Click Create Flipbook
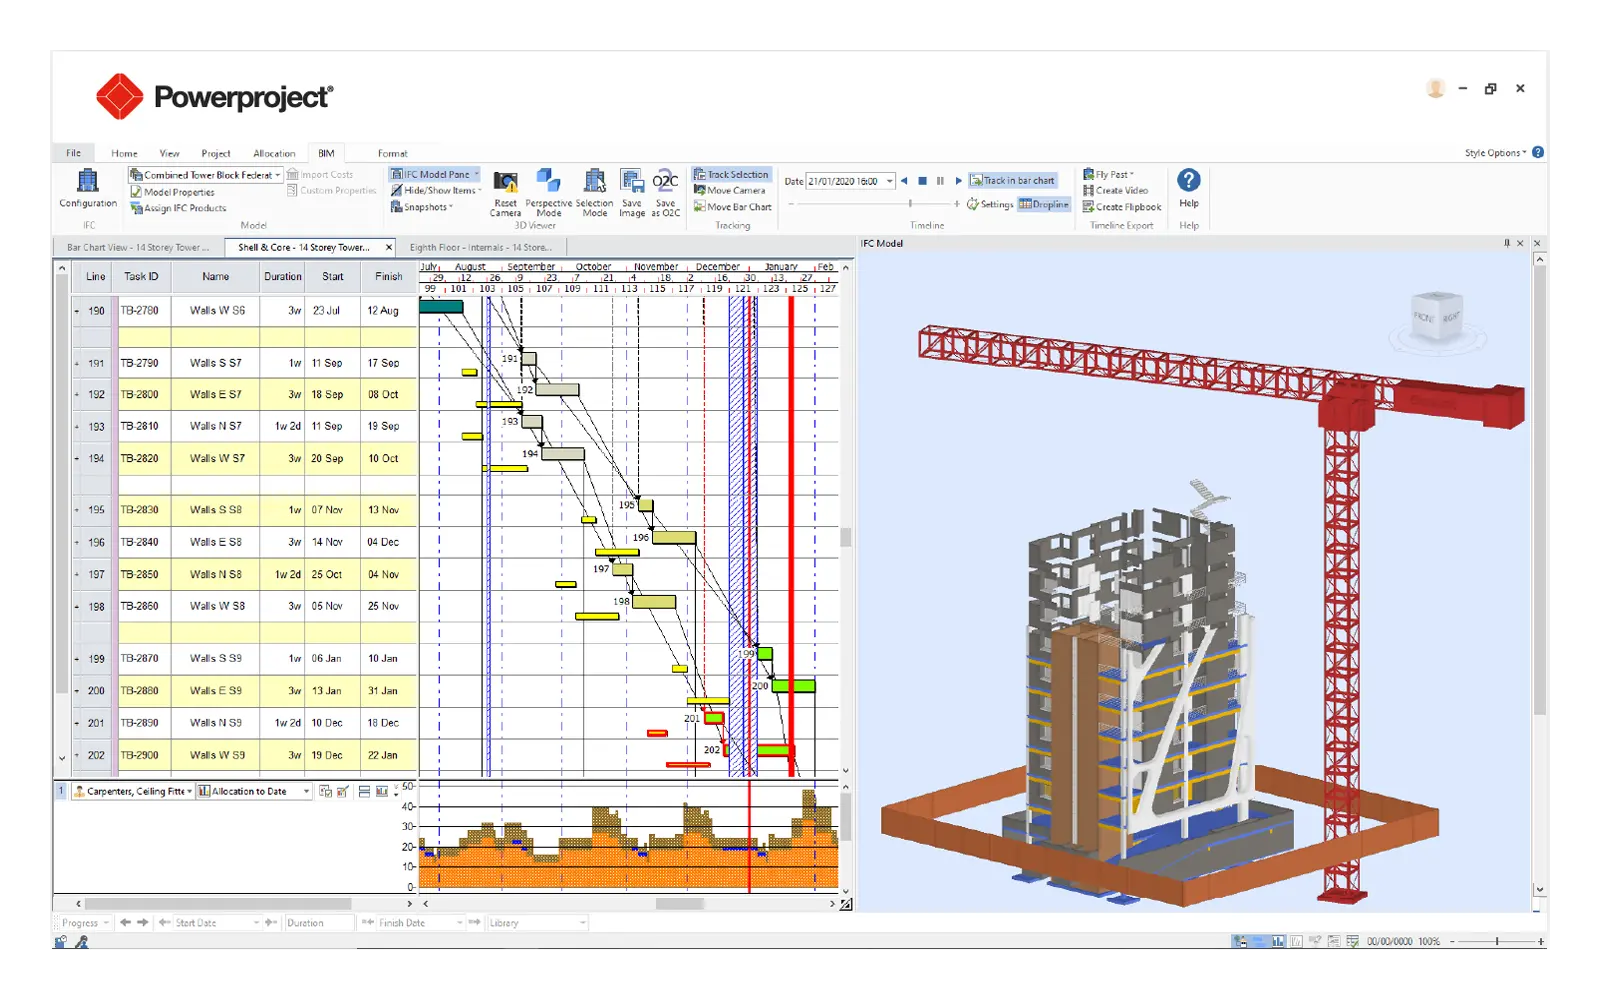 click(x=1123, y=206)
